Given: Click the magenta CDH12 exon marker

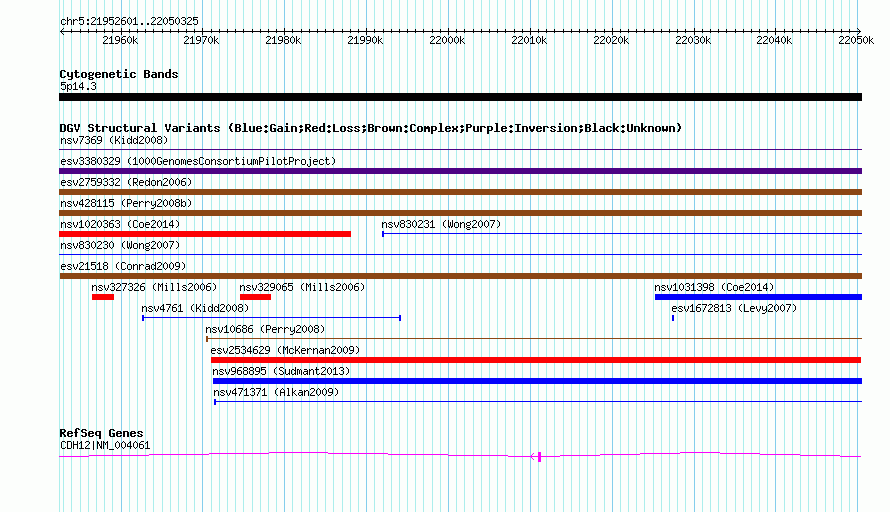Looking at the screenshot, I should coord(539,456).
